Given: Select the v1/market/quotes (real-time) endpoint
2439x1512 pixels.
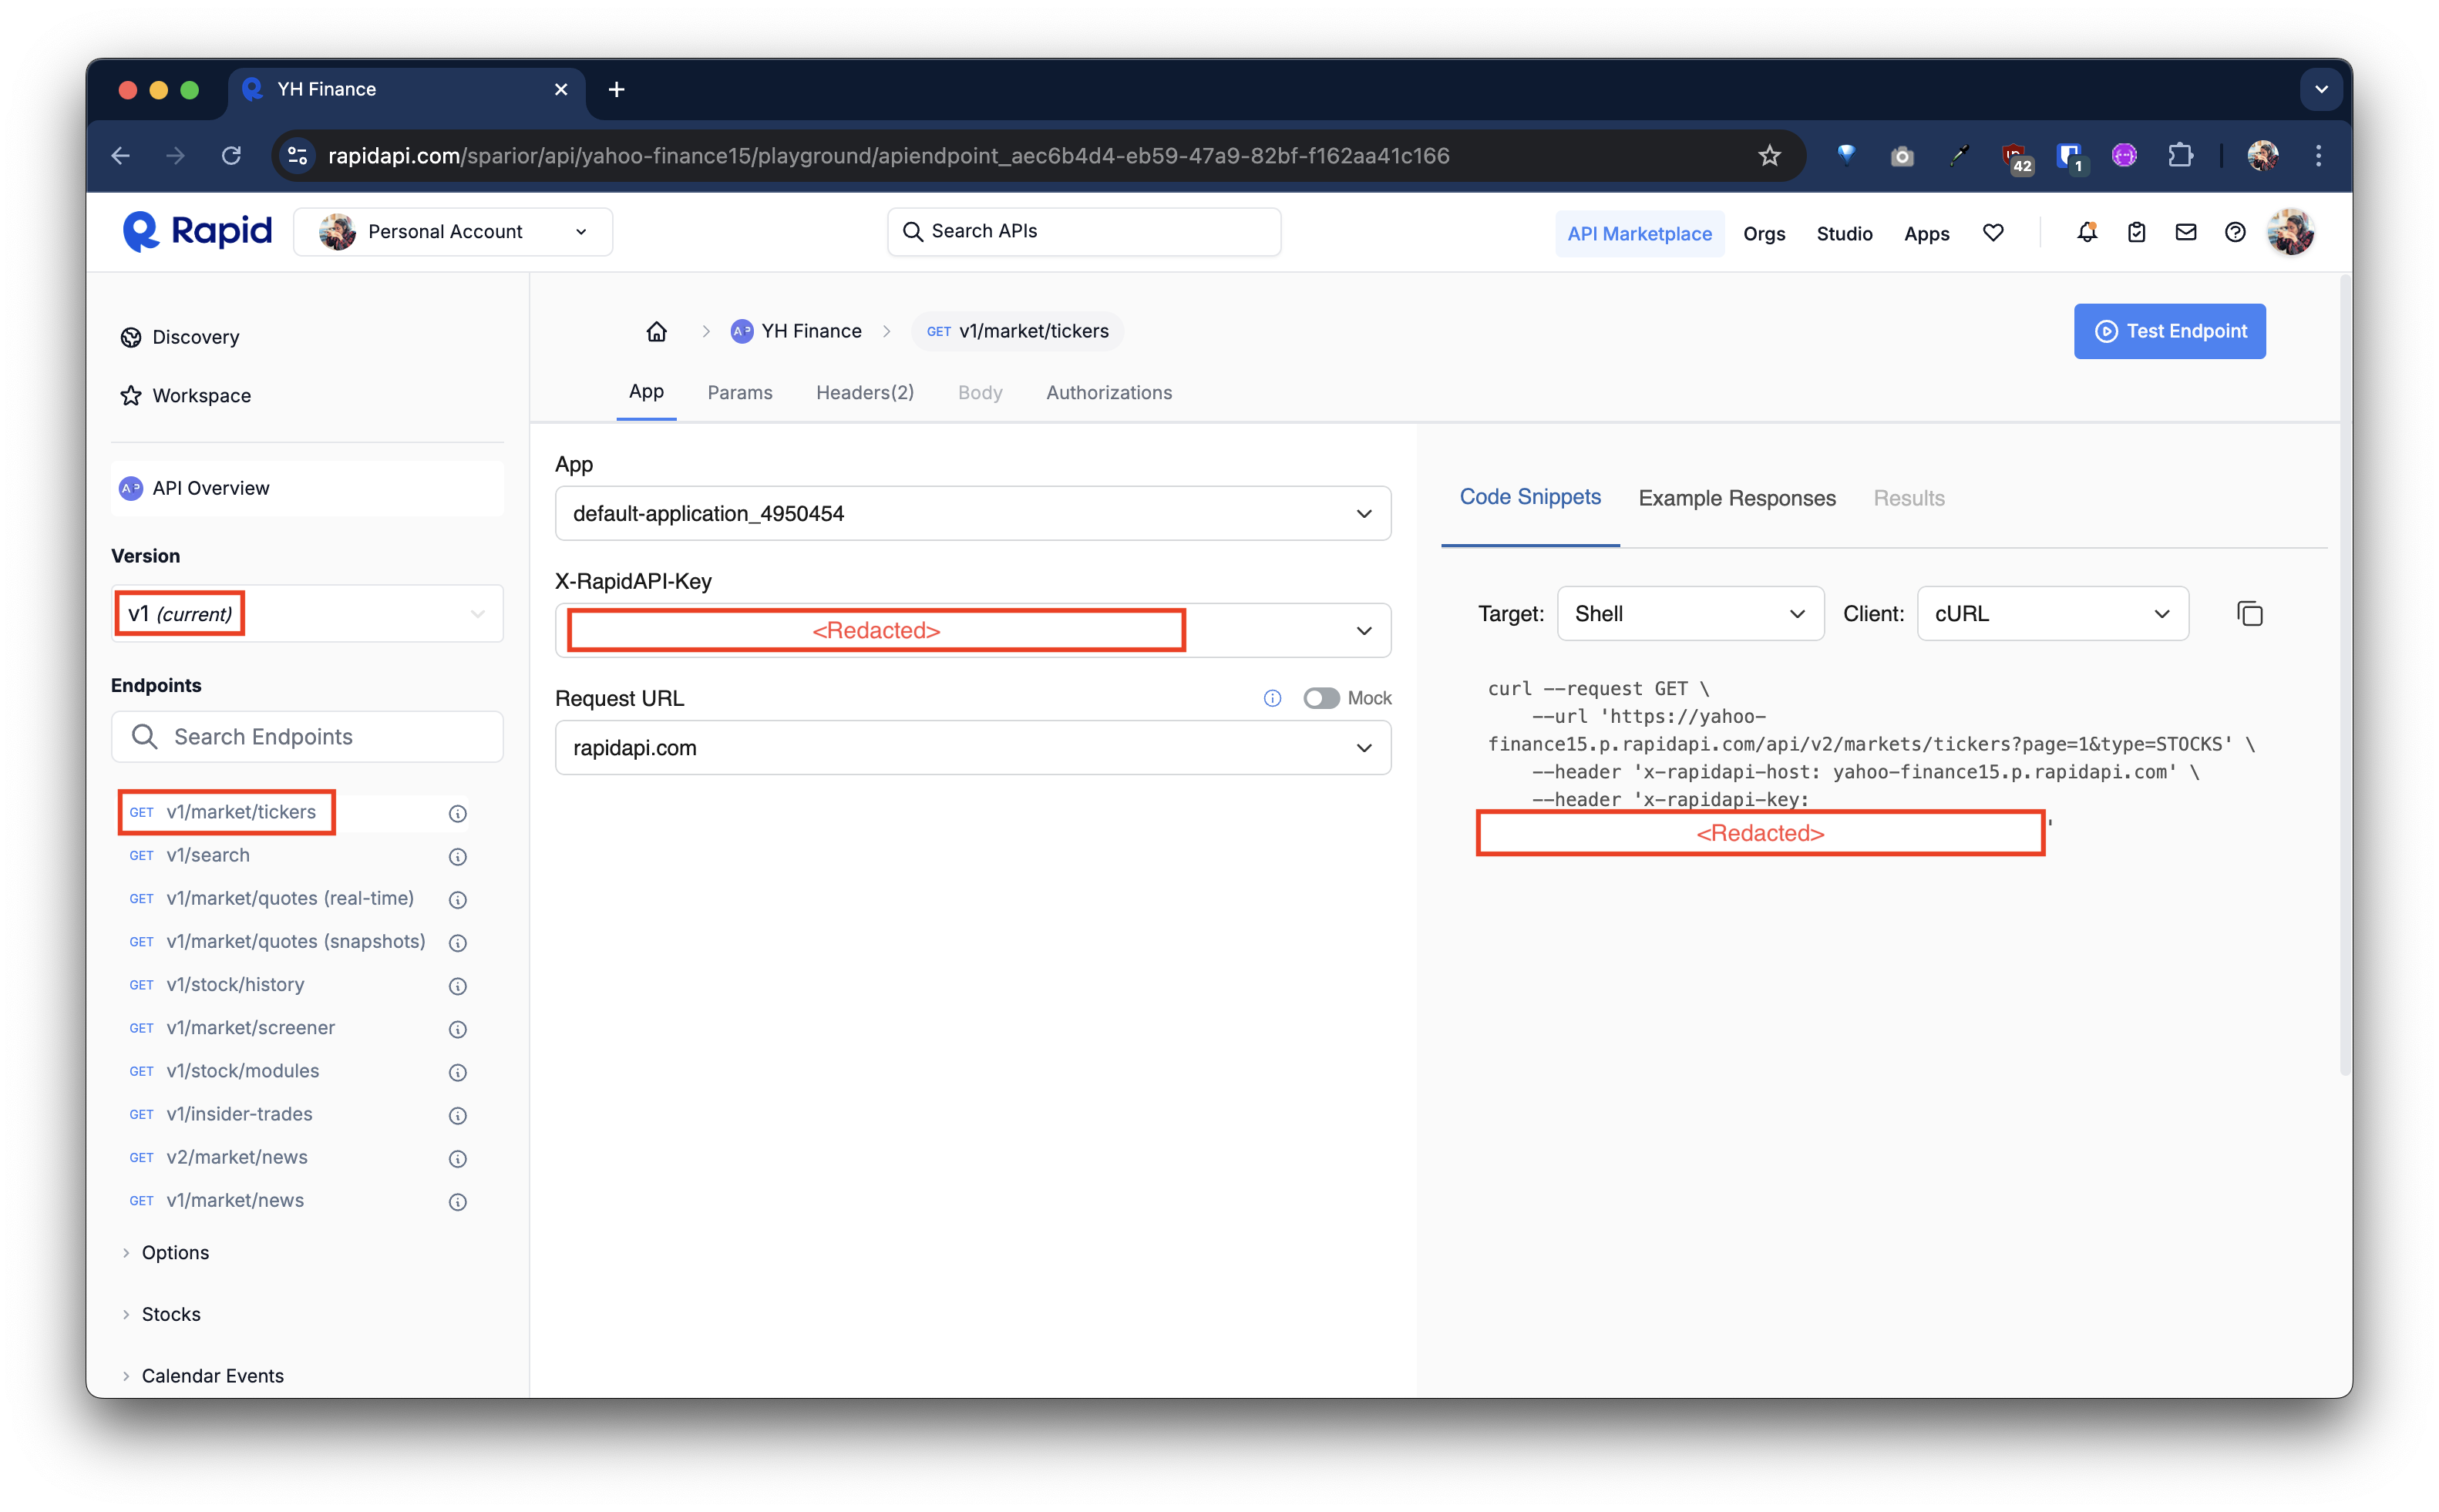Looking at the screenshot, I should (x=290, y=898).
